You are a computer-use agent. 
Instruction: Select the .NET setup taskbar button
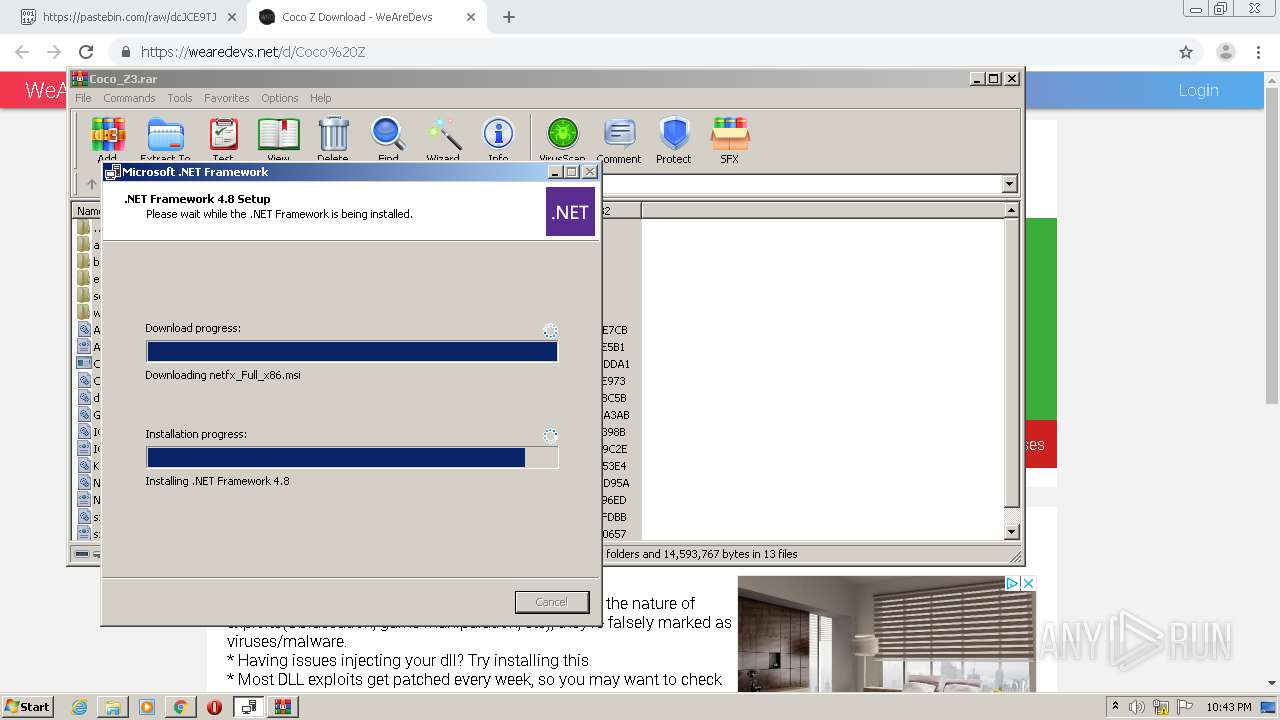click(x=248, y=707)
